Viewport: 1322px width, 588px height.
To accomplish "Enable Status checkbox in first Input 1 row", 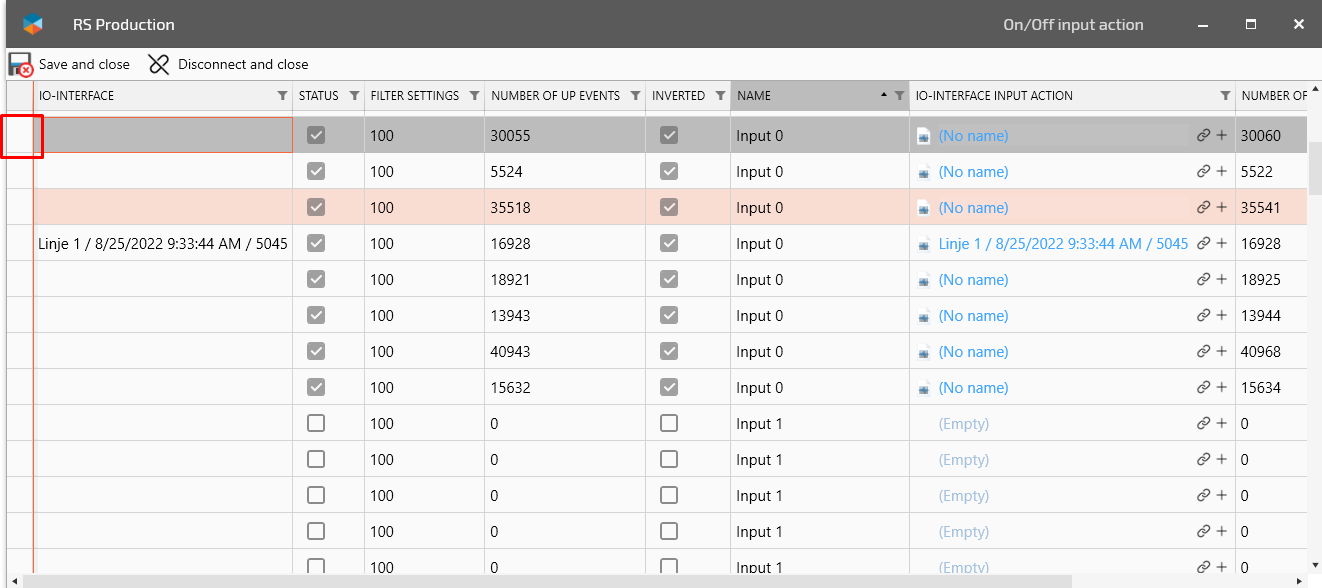I will pyautogui.click(x=316, y=424).
